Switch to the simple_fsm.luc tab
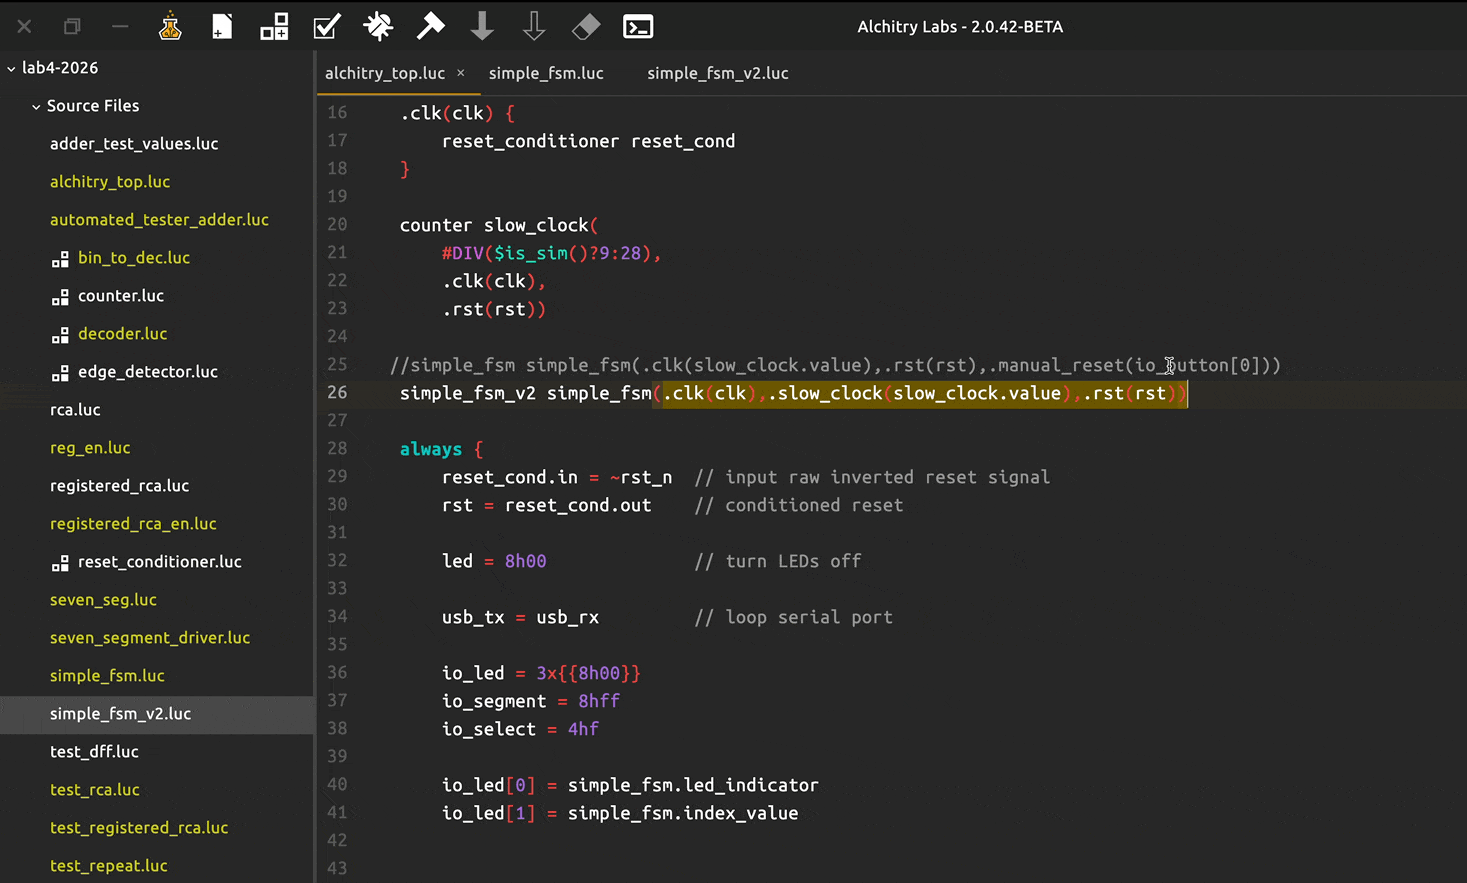1467x883 pixels. pyautogui.click(x=546, y=73)
